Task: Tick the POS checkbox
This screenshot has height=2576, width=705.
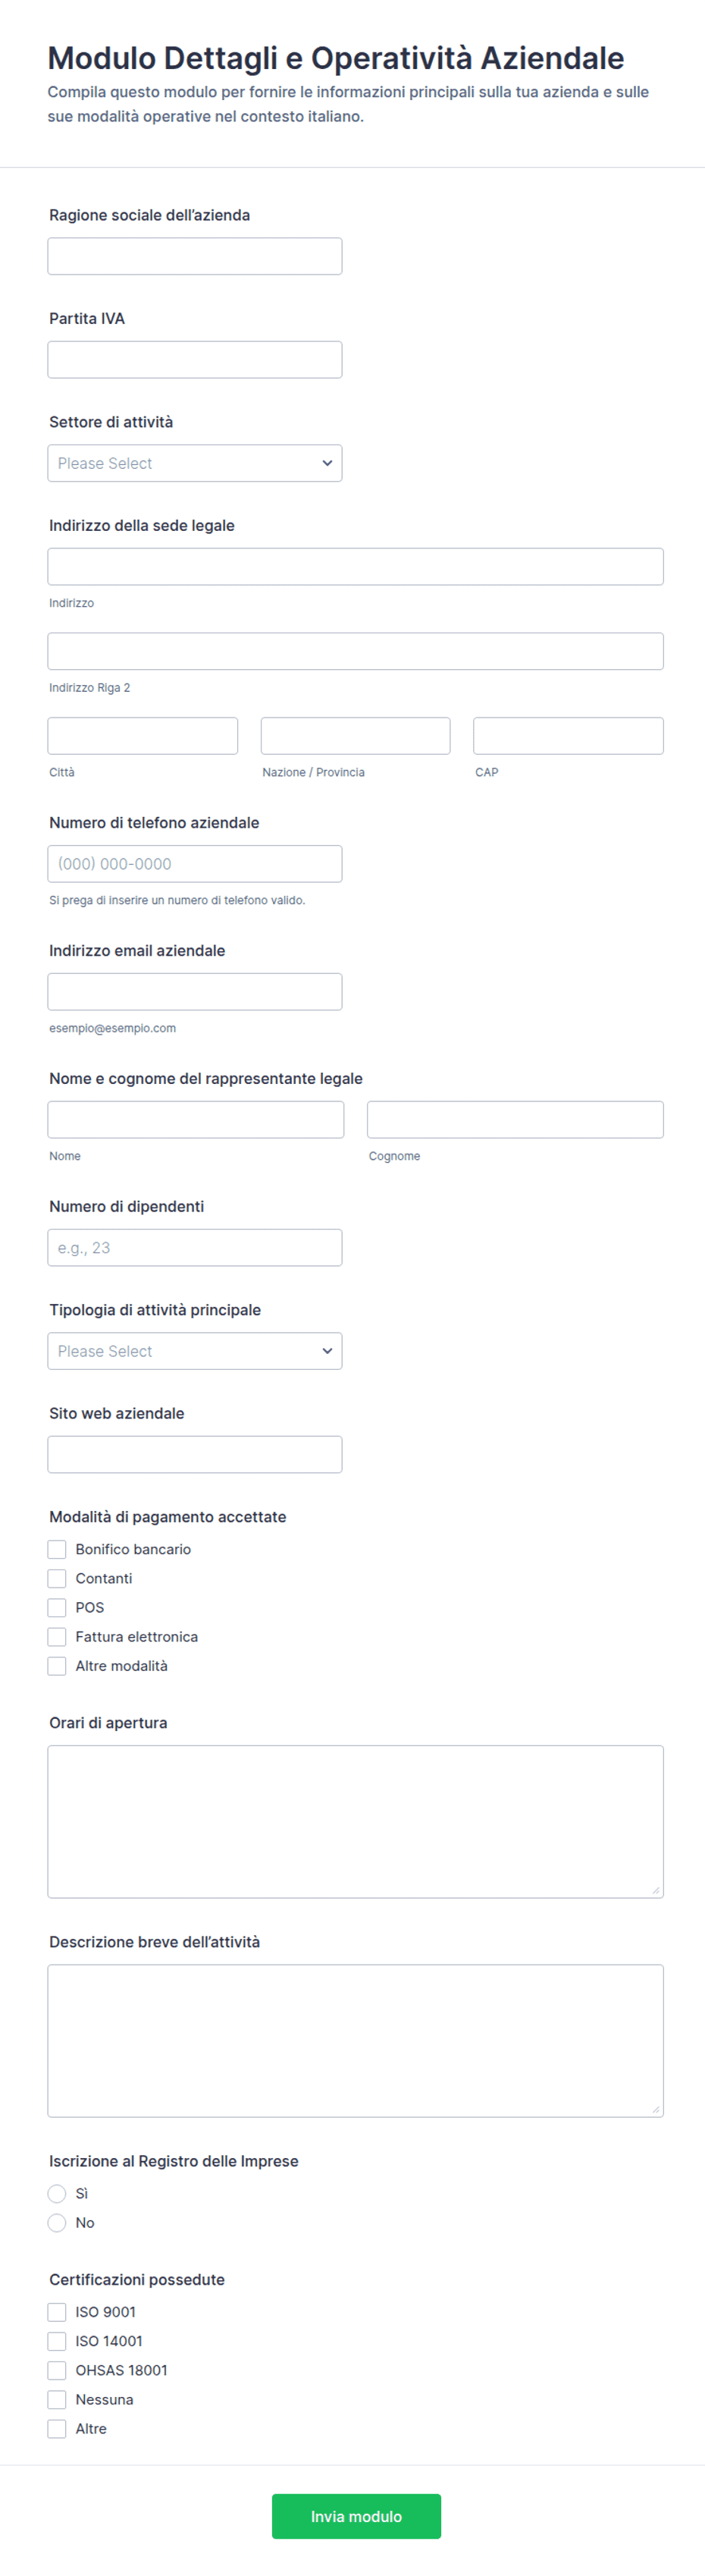Action: click(x=57, y=1607)
